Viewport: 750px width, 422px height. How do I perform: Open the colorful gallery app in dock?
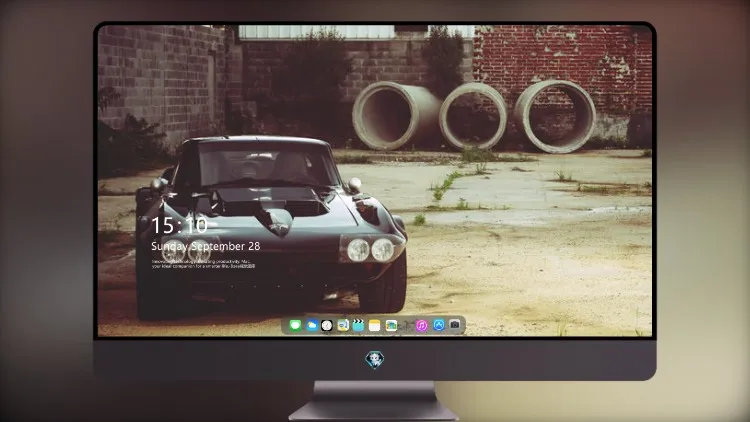coord(391,325)
